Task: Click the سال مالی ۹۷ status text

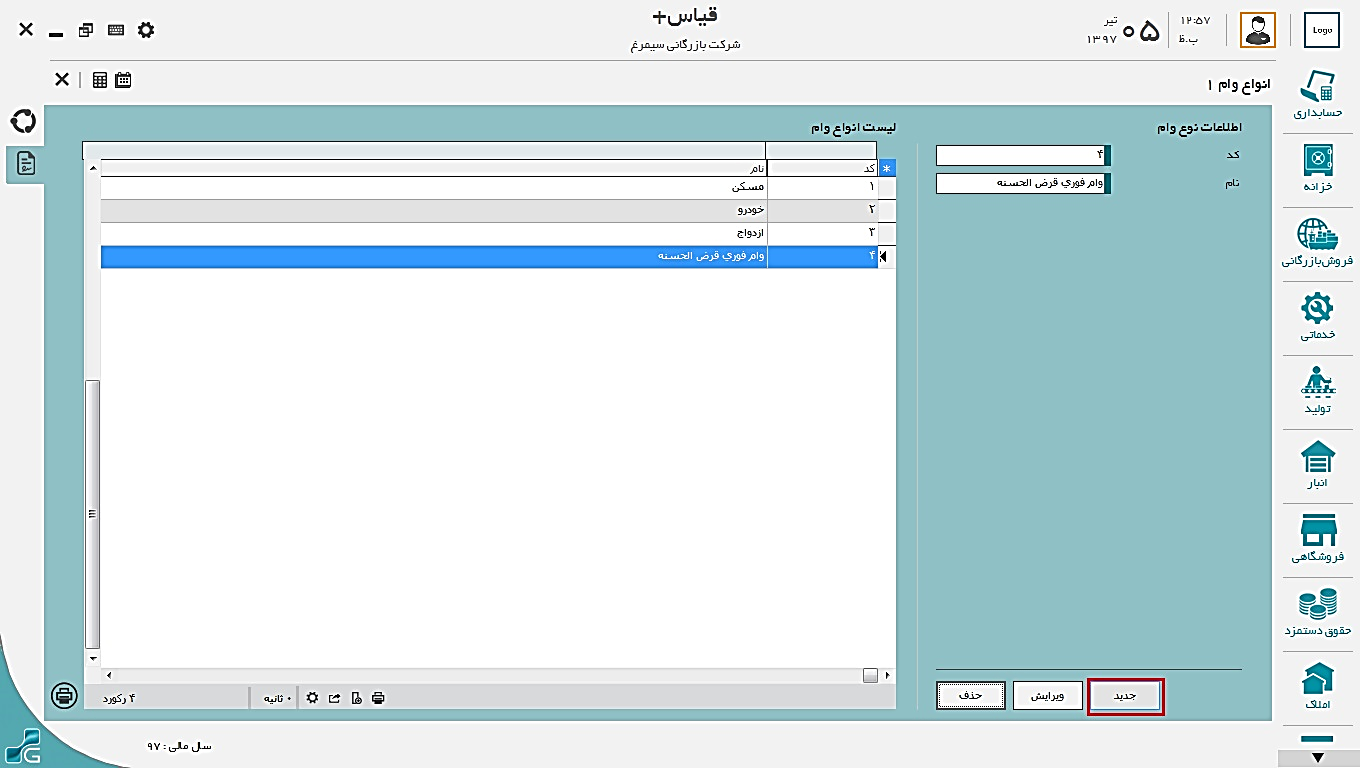Action: click(180, 746)
